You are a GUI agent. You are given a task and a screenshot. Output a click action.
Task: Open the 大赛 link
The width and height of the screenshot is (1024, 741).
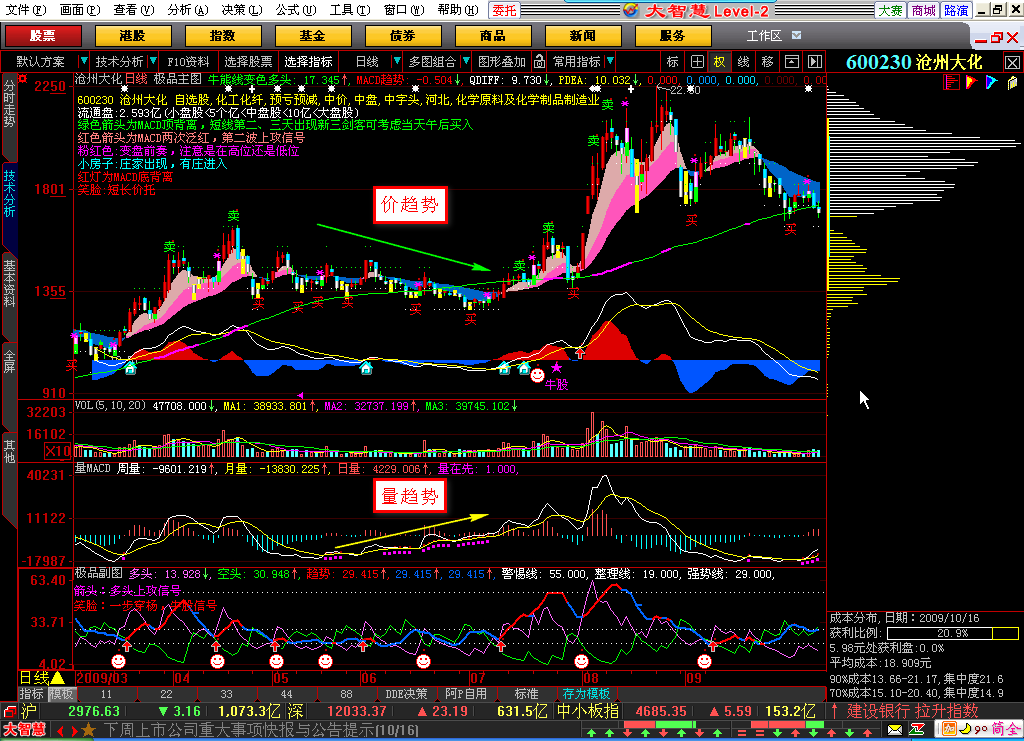(890, 10)
